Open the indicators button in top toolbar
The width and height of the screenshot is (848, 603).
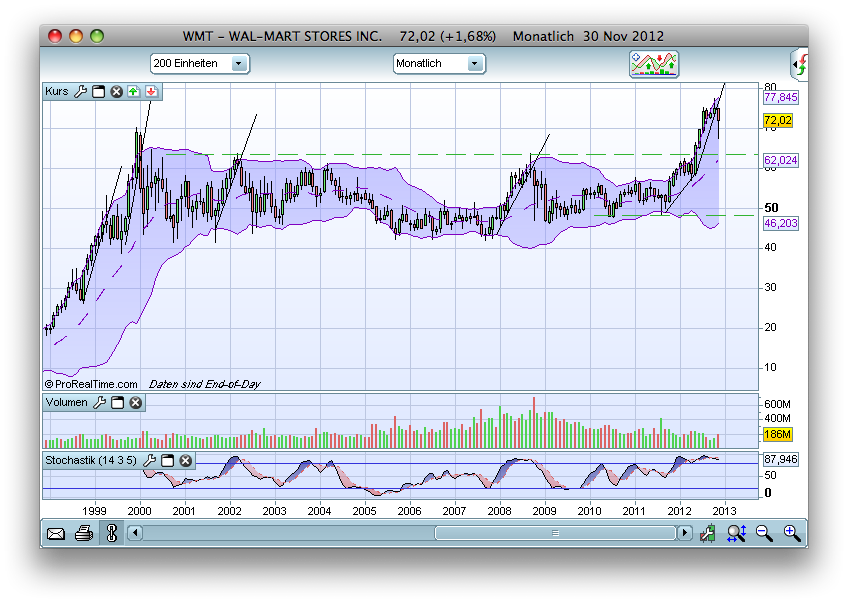(x=654, y=64)
